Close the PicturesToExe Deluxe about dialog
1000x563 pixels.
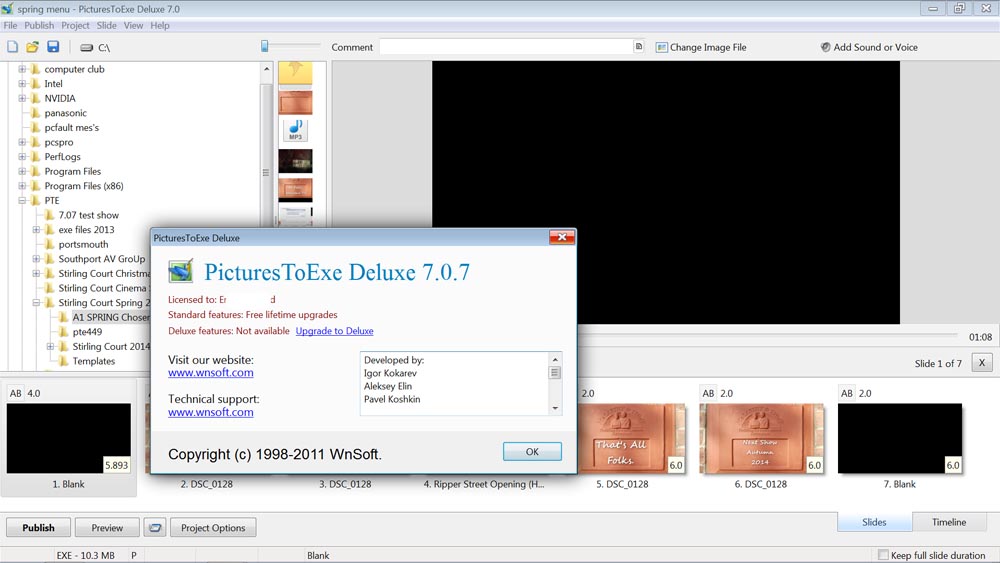(562, 237)
